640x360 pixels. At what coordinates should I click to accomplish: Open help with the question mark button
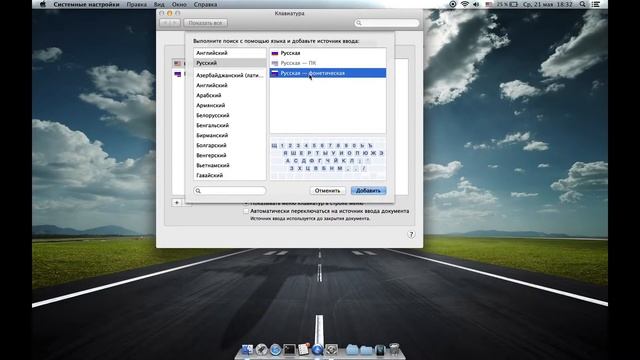[411, 234]
